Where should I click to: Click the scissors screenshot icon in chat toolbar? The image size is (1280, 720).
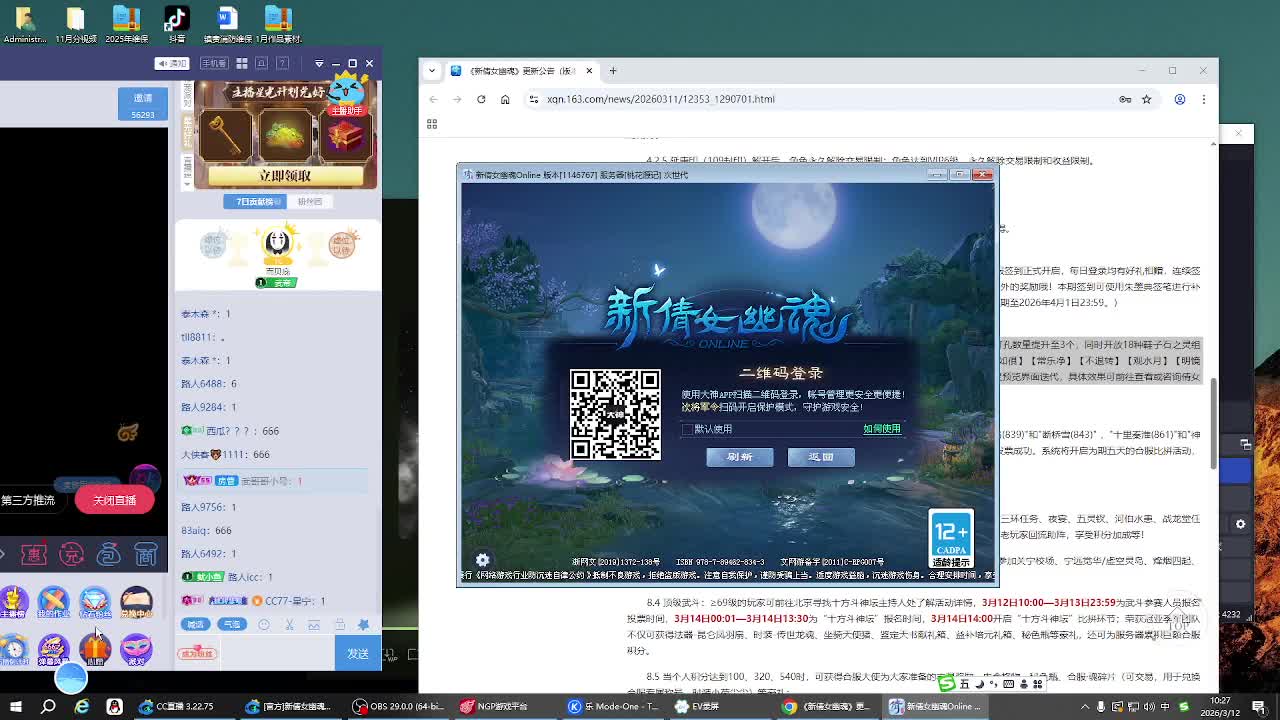289,624
